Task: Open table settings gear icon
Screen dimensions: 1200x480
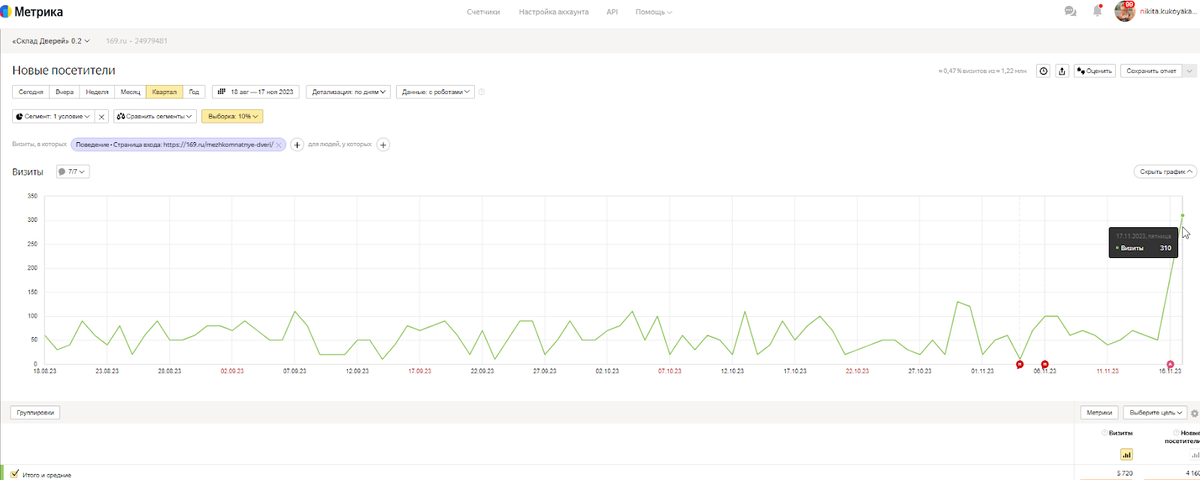Action: 1194,412
